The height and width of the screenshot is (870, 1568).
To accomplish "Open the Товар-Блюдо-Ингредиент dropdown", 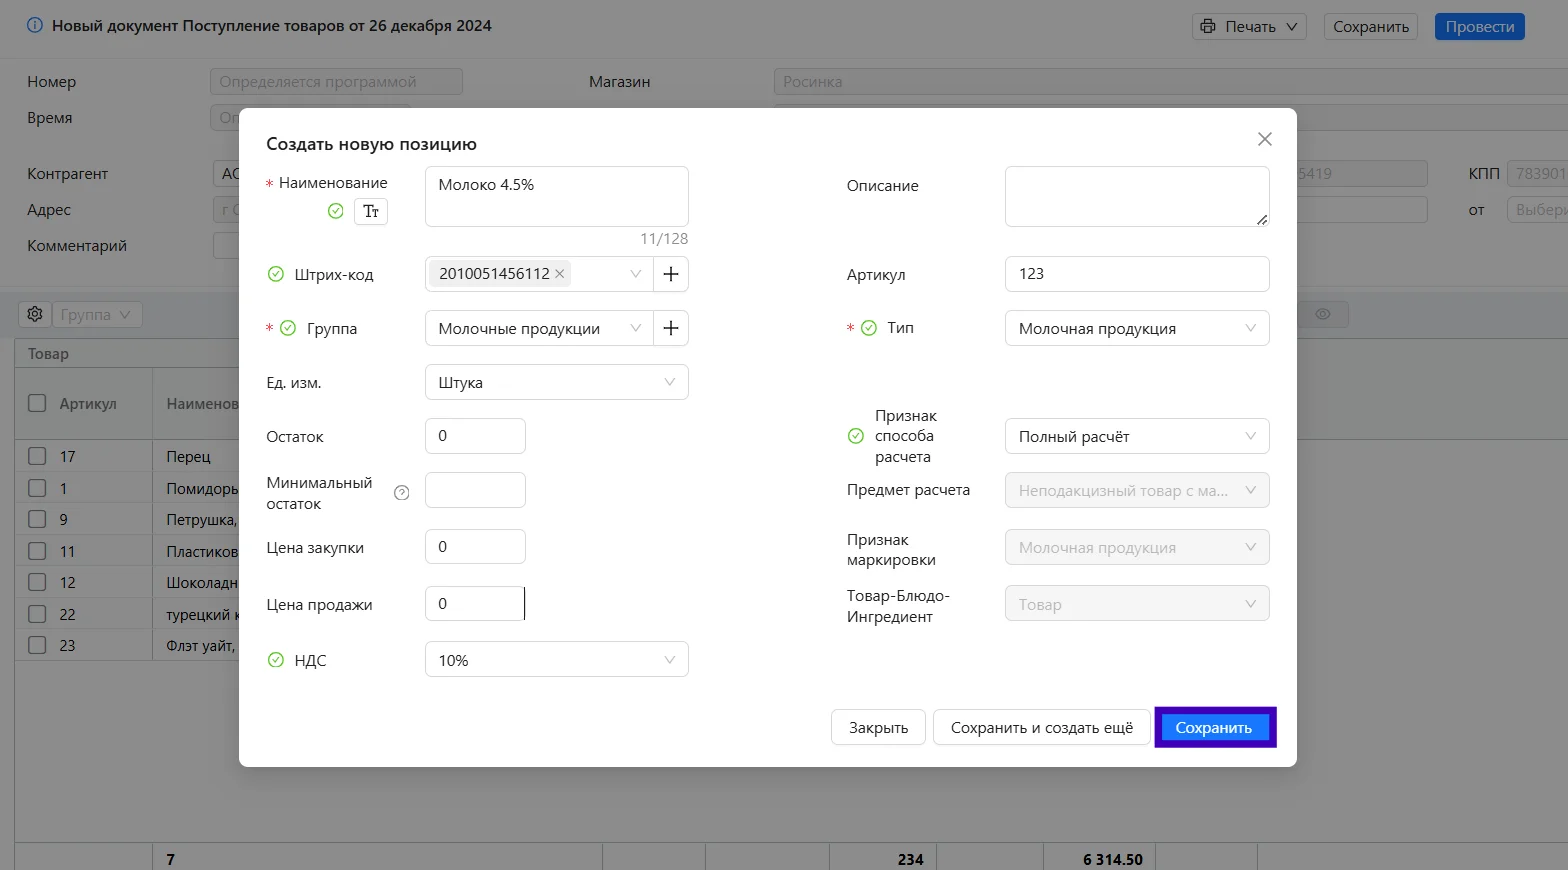I will click(1137, 604).
